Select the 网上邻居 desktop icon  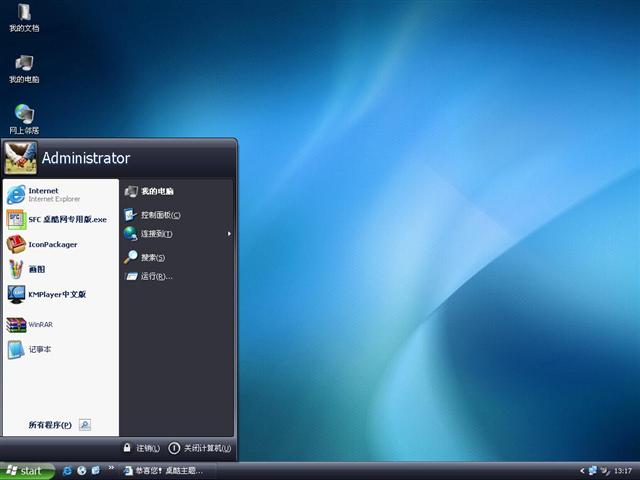pyautogui.click(x=24, y=117)
